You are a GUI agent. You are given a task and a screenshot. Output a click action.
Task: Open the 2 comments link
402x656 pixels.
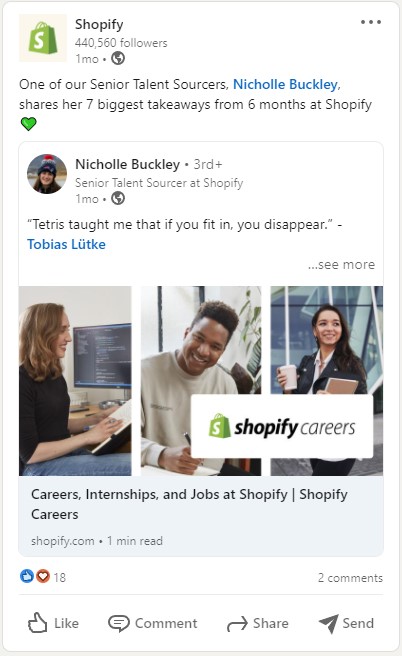pyautogui.click(x=350, y=578)
